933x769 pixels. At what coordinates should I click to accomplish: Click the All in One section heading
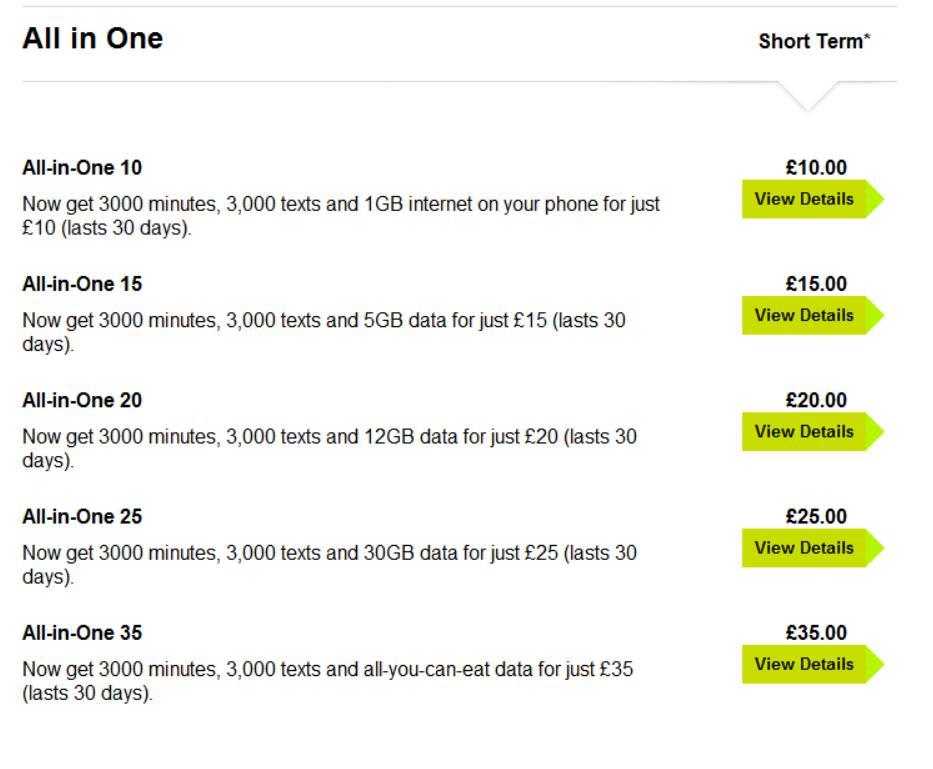click(92, 40)
